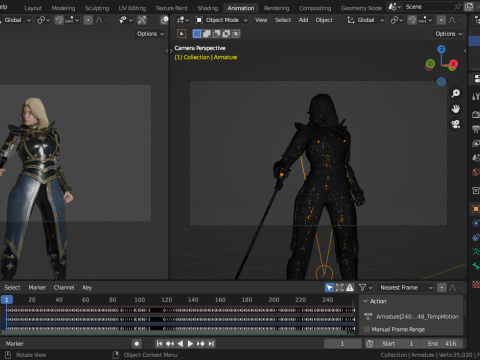Click the play animation button
The height and width of the screenshot is (360, 480).
[190, 344]
